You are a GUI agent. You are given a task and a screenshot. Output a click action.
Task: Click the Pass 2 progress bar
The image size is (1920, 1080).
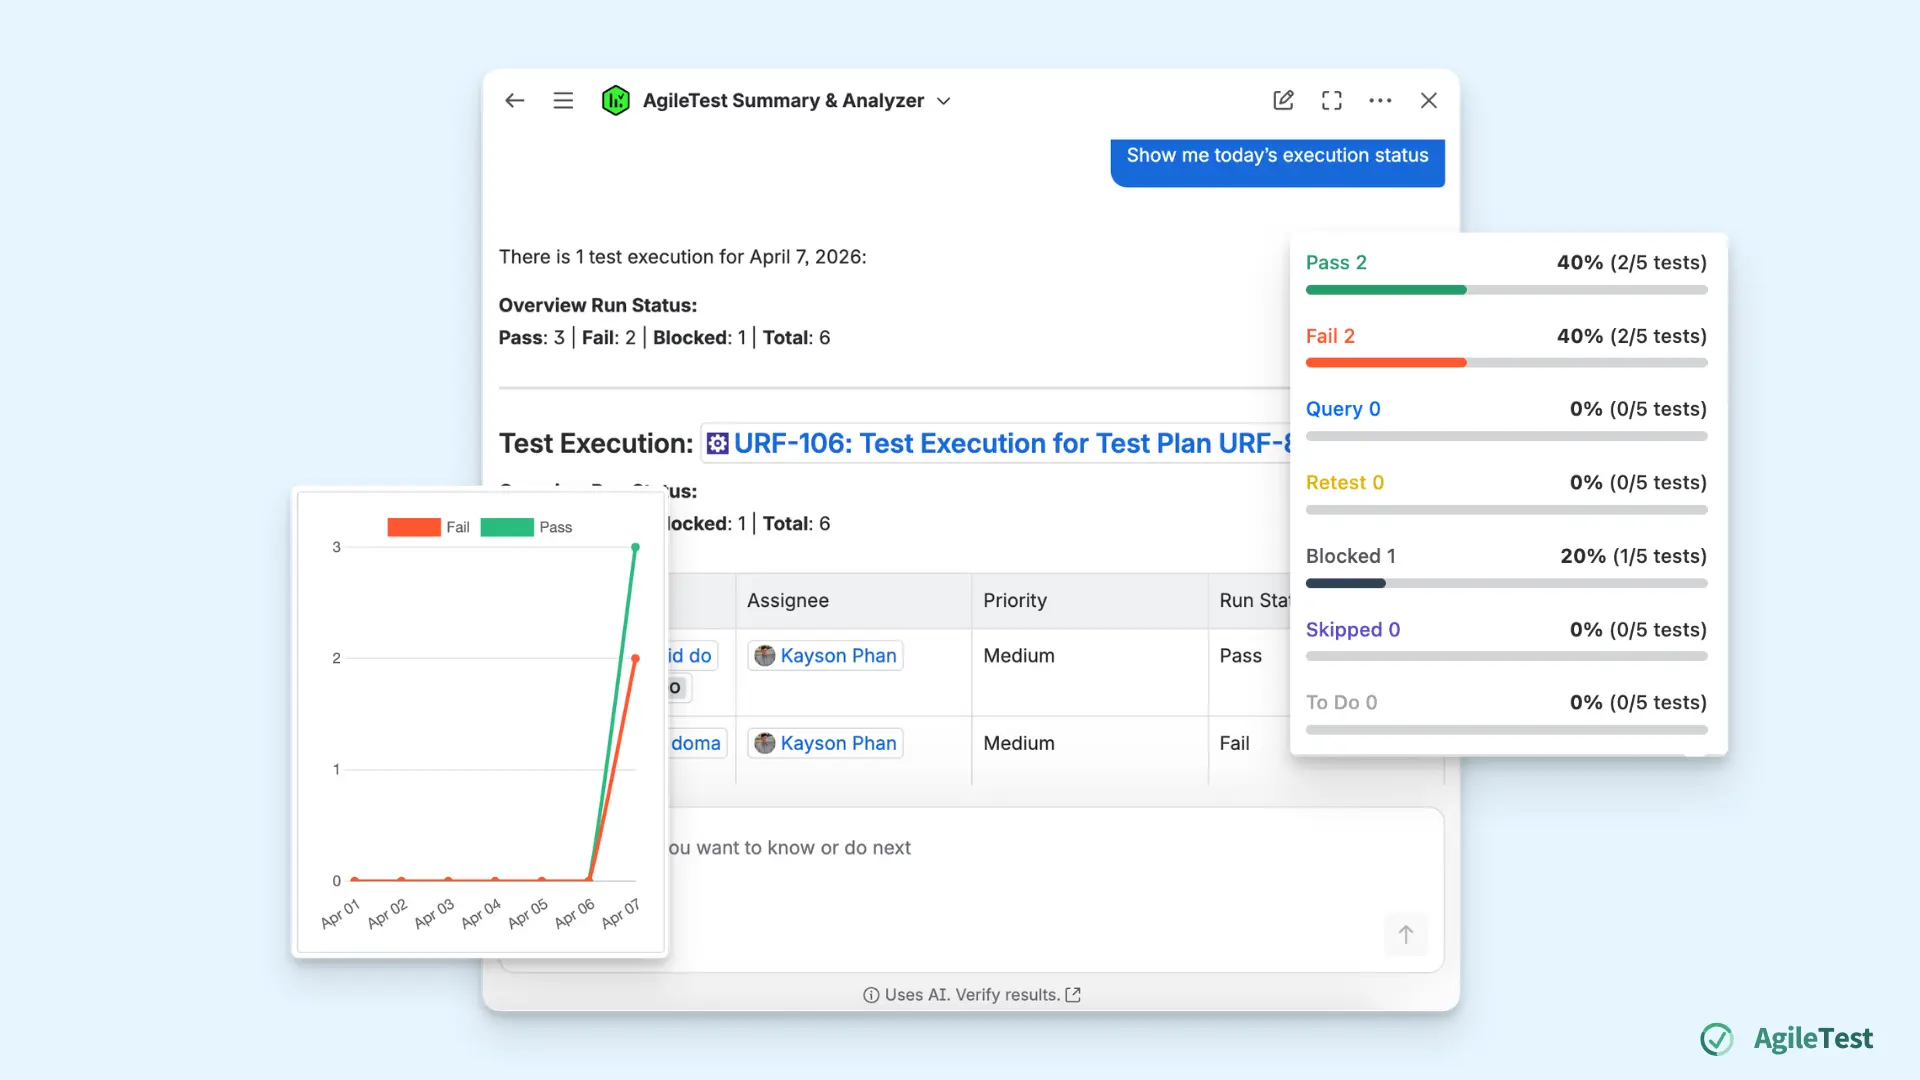(1506, 290)
